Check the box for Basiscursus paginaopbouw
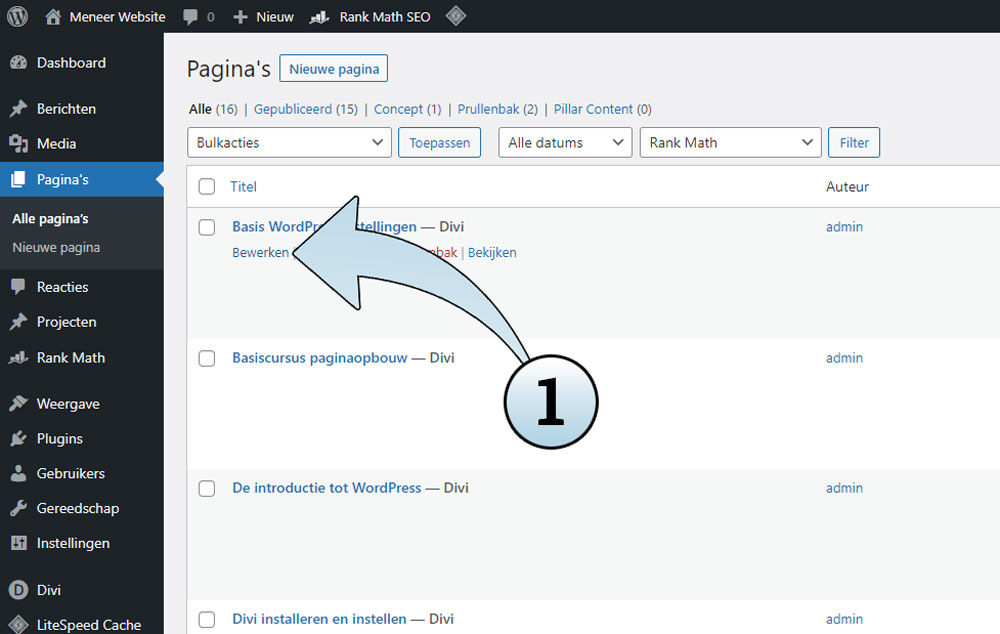The image size is (1000, 634). click(x=207, y=358)
